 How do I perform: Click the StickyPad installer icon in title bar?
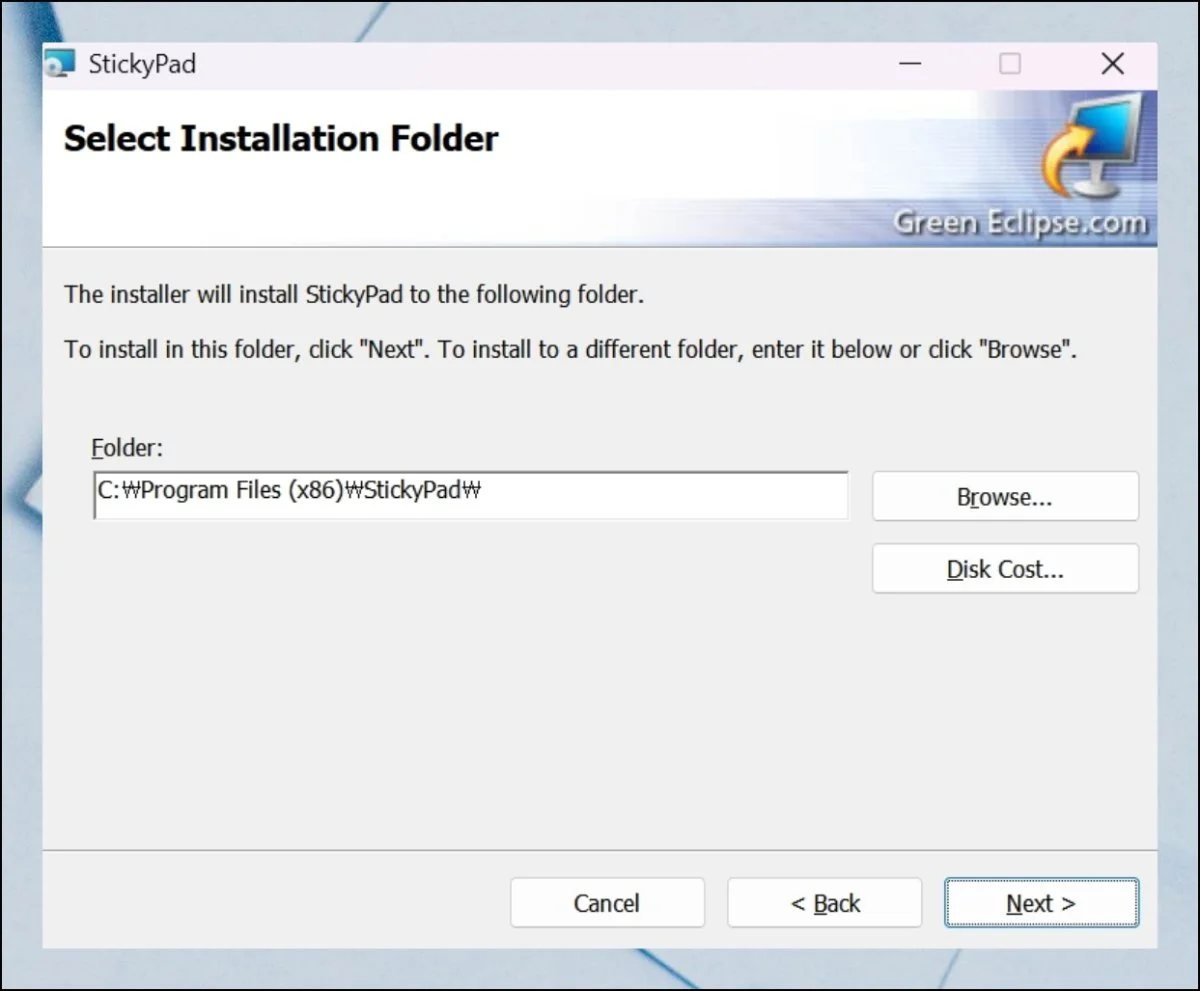pyautogui.click(x=61, y=65)
